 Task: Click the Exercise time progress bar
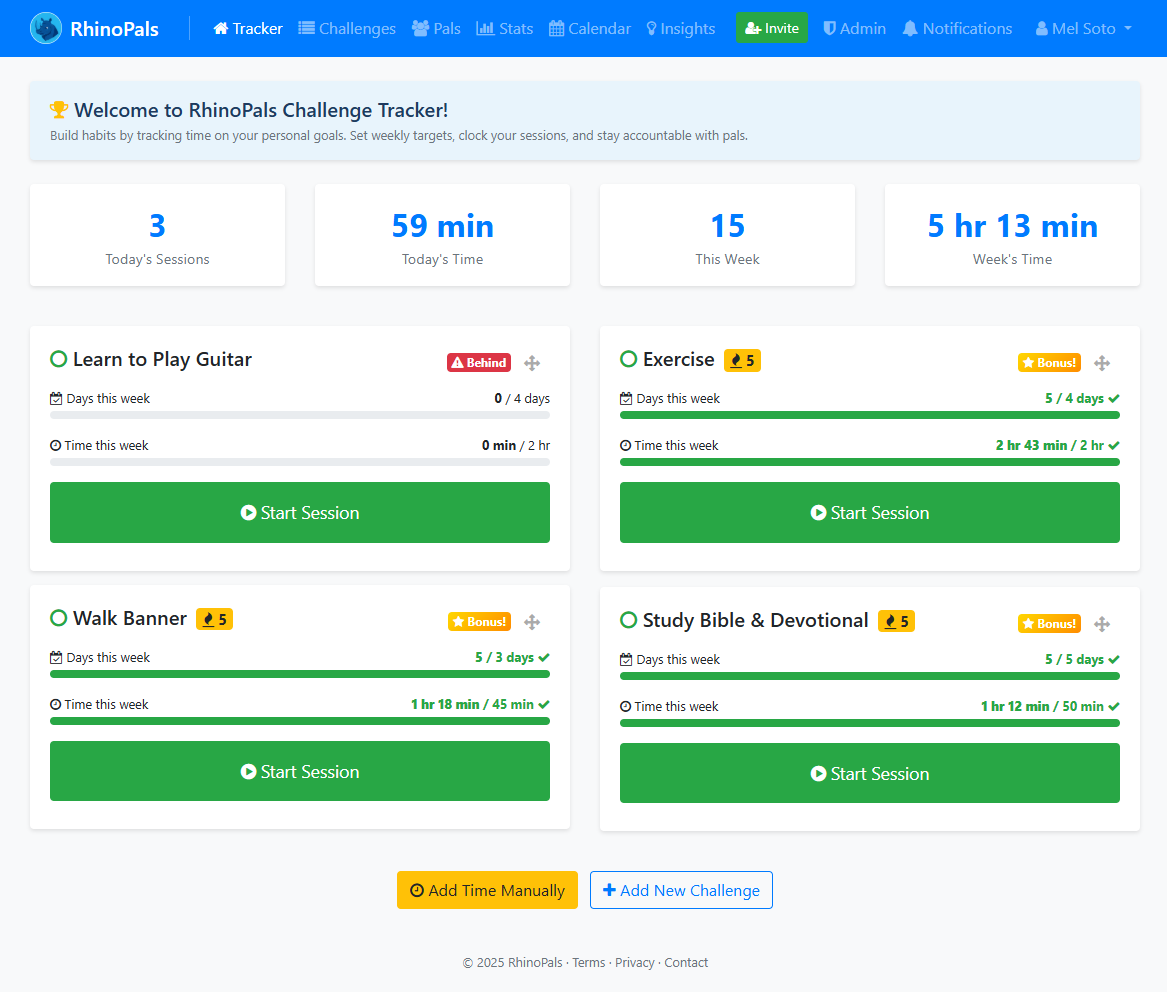click(869, 463)
